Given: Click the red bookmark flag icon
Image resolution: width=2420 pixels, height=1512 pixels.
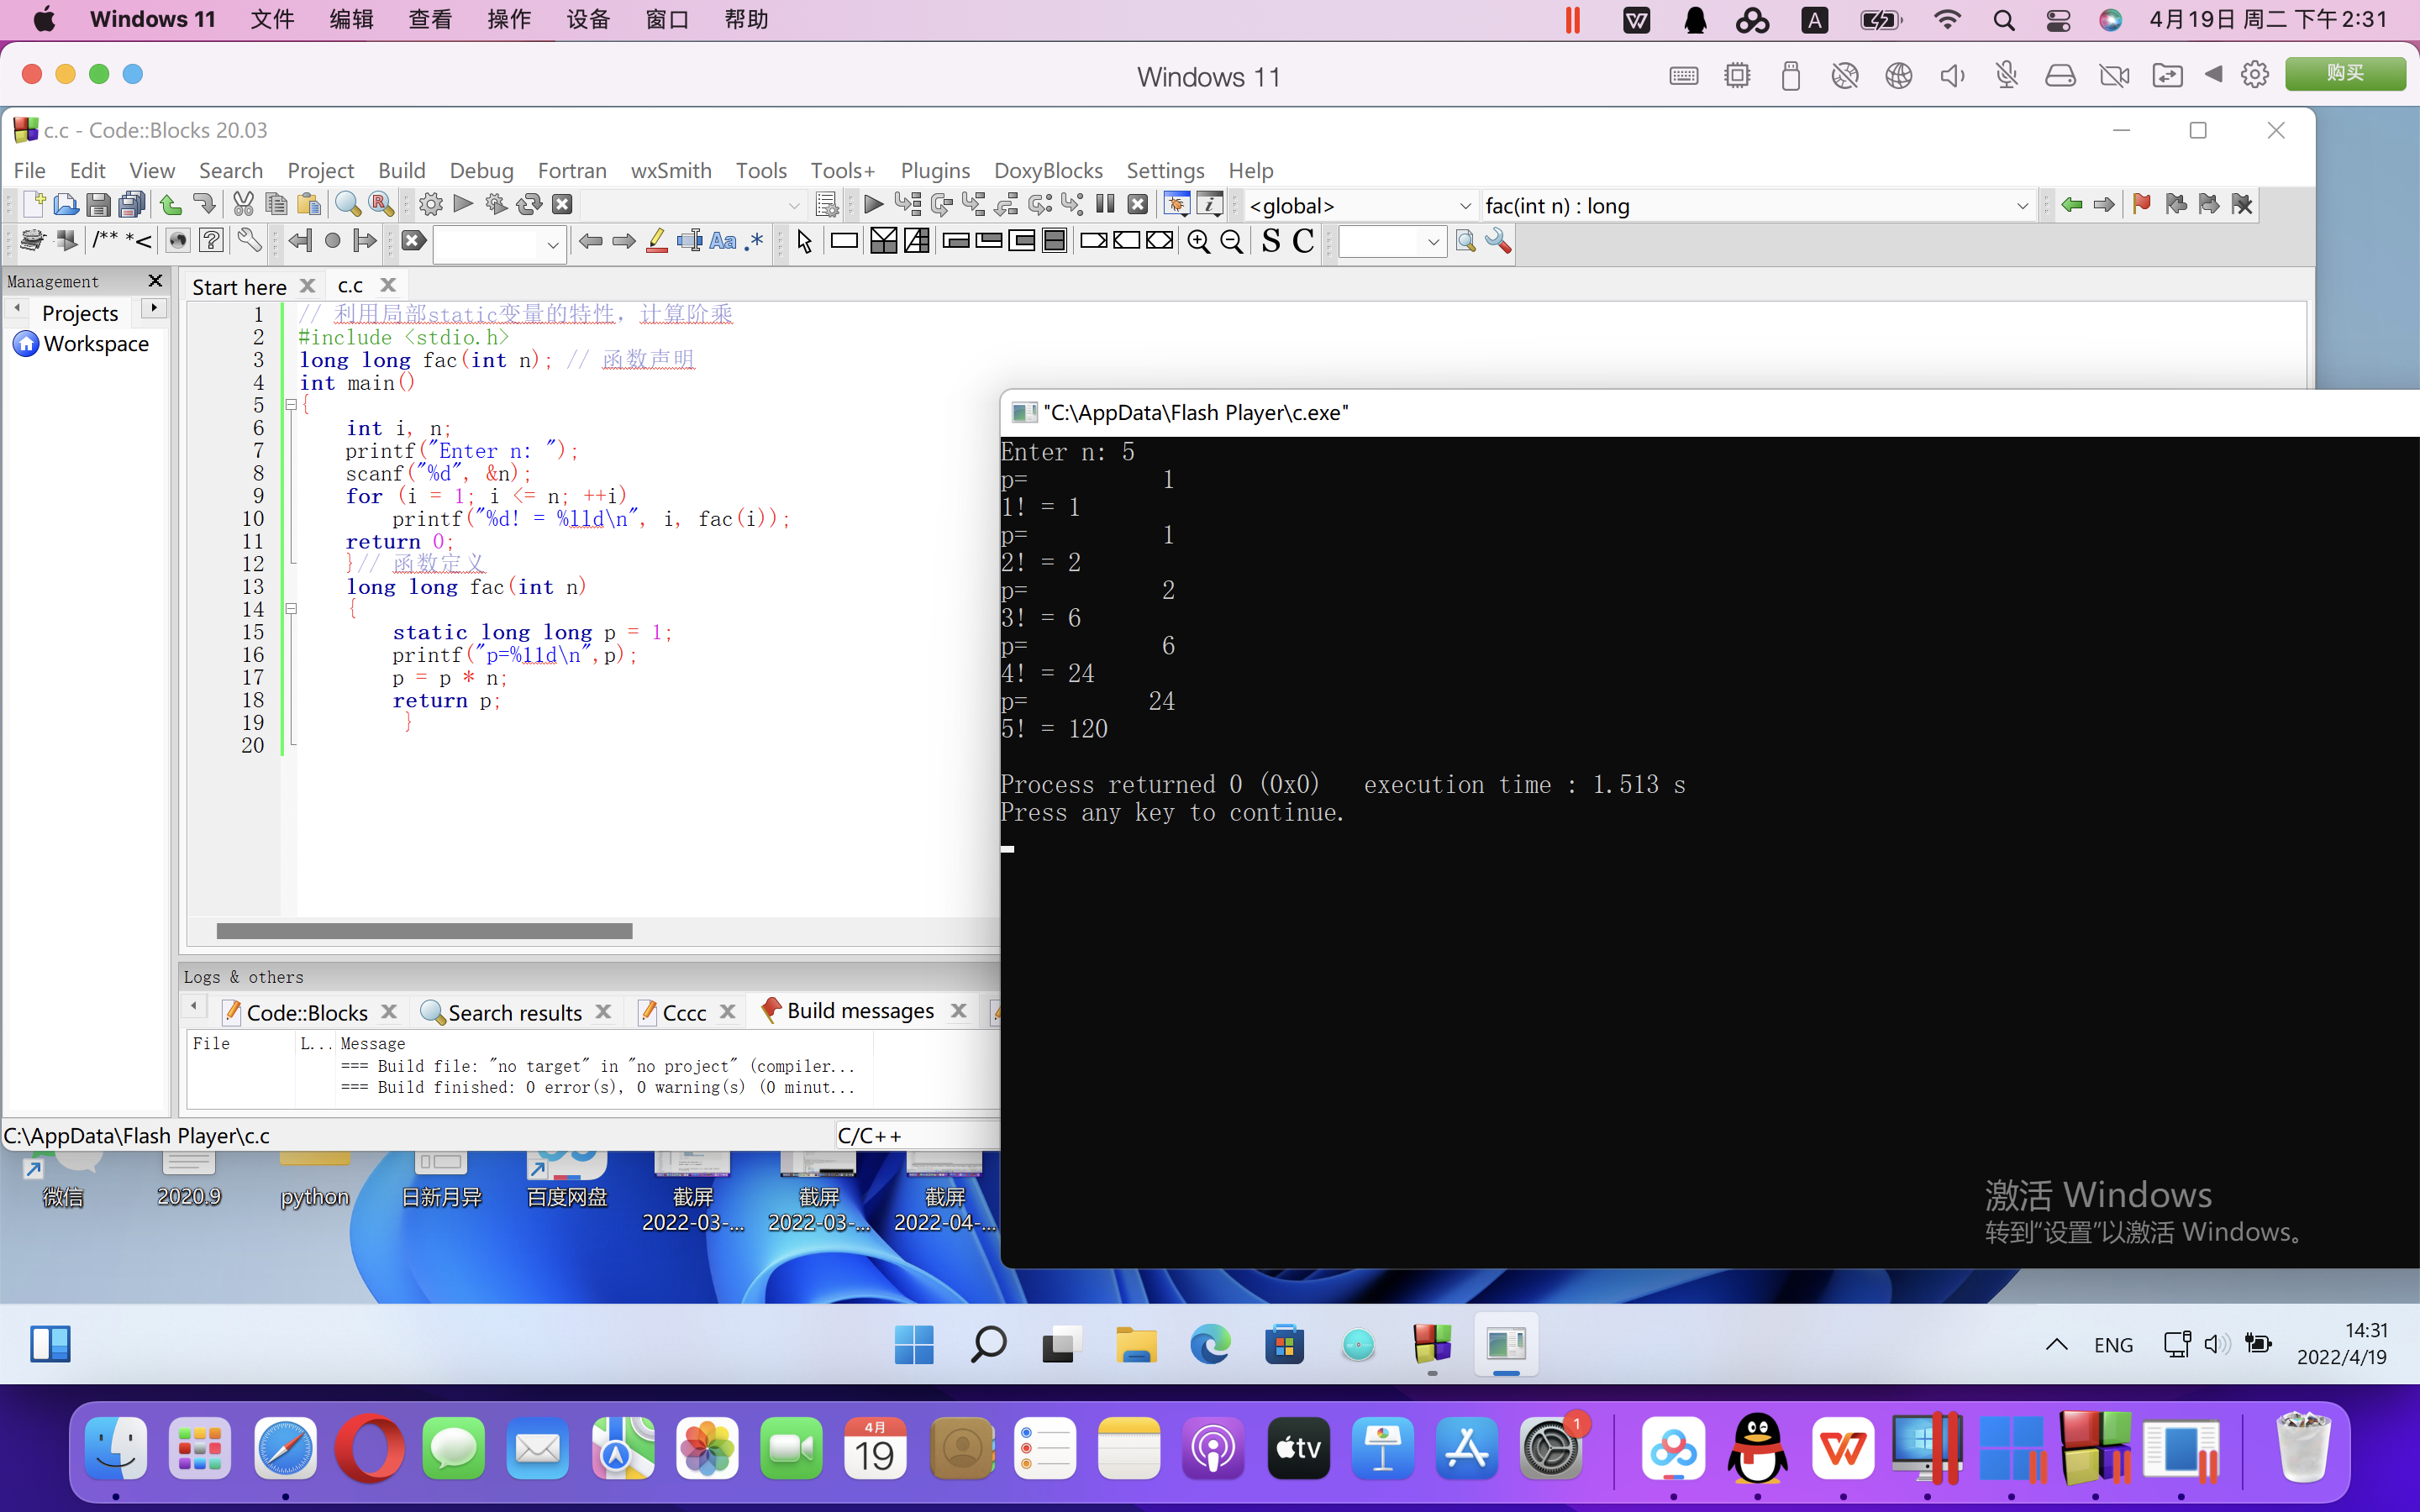Looking at the screenshot, I should pyautogui.click(x=2141, y=205).
